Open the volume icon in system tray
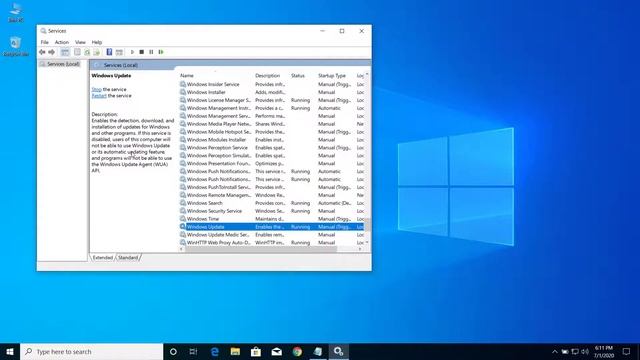Screen dimensions: 640x360 point(585,351)
